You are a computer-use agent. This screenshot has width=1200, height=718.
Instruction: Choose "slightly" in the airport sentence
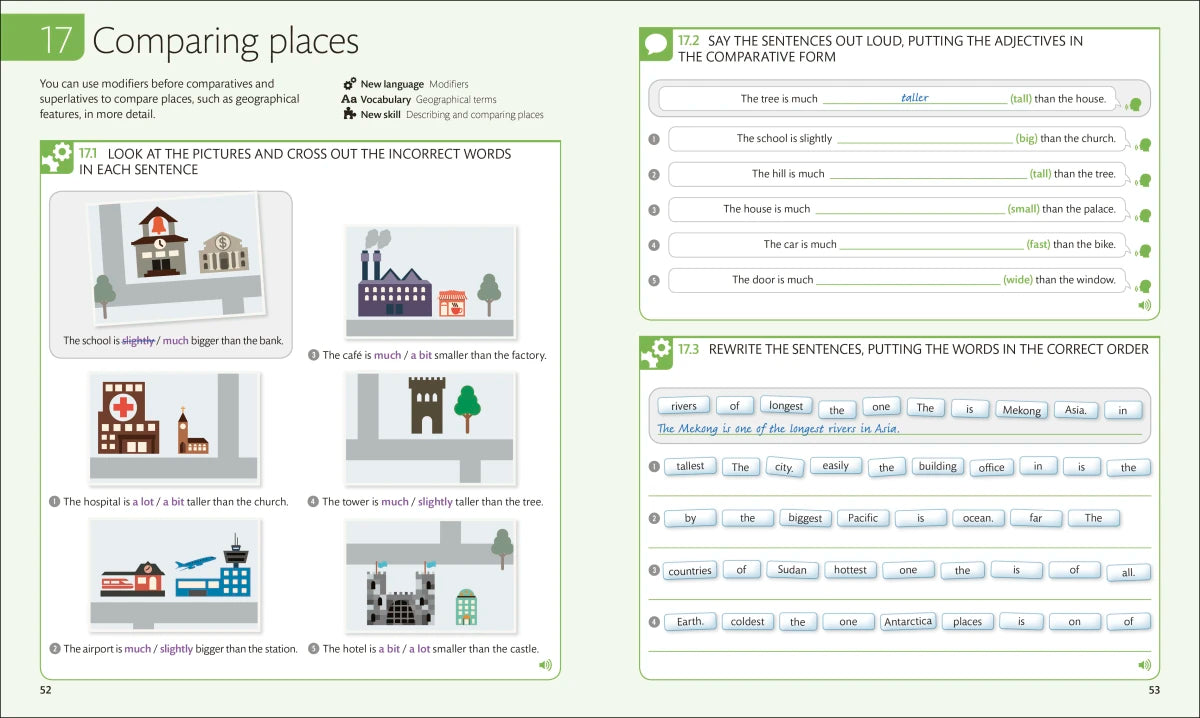pos(177,649)
